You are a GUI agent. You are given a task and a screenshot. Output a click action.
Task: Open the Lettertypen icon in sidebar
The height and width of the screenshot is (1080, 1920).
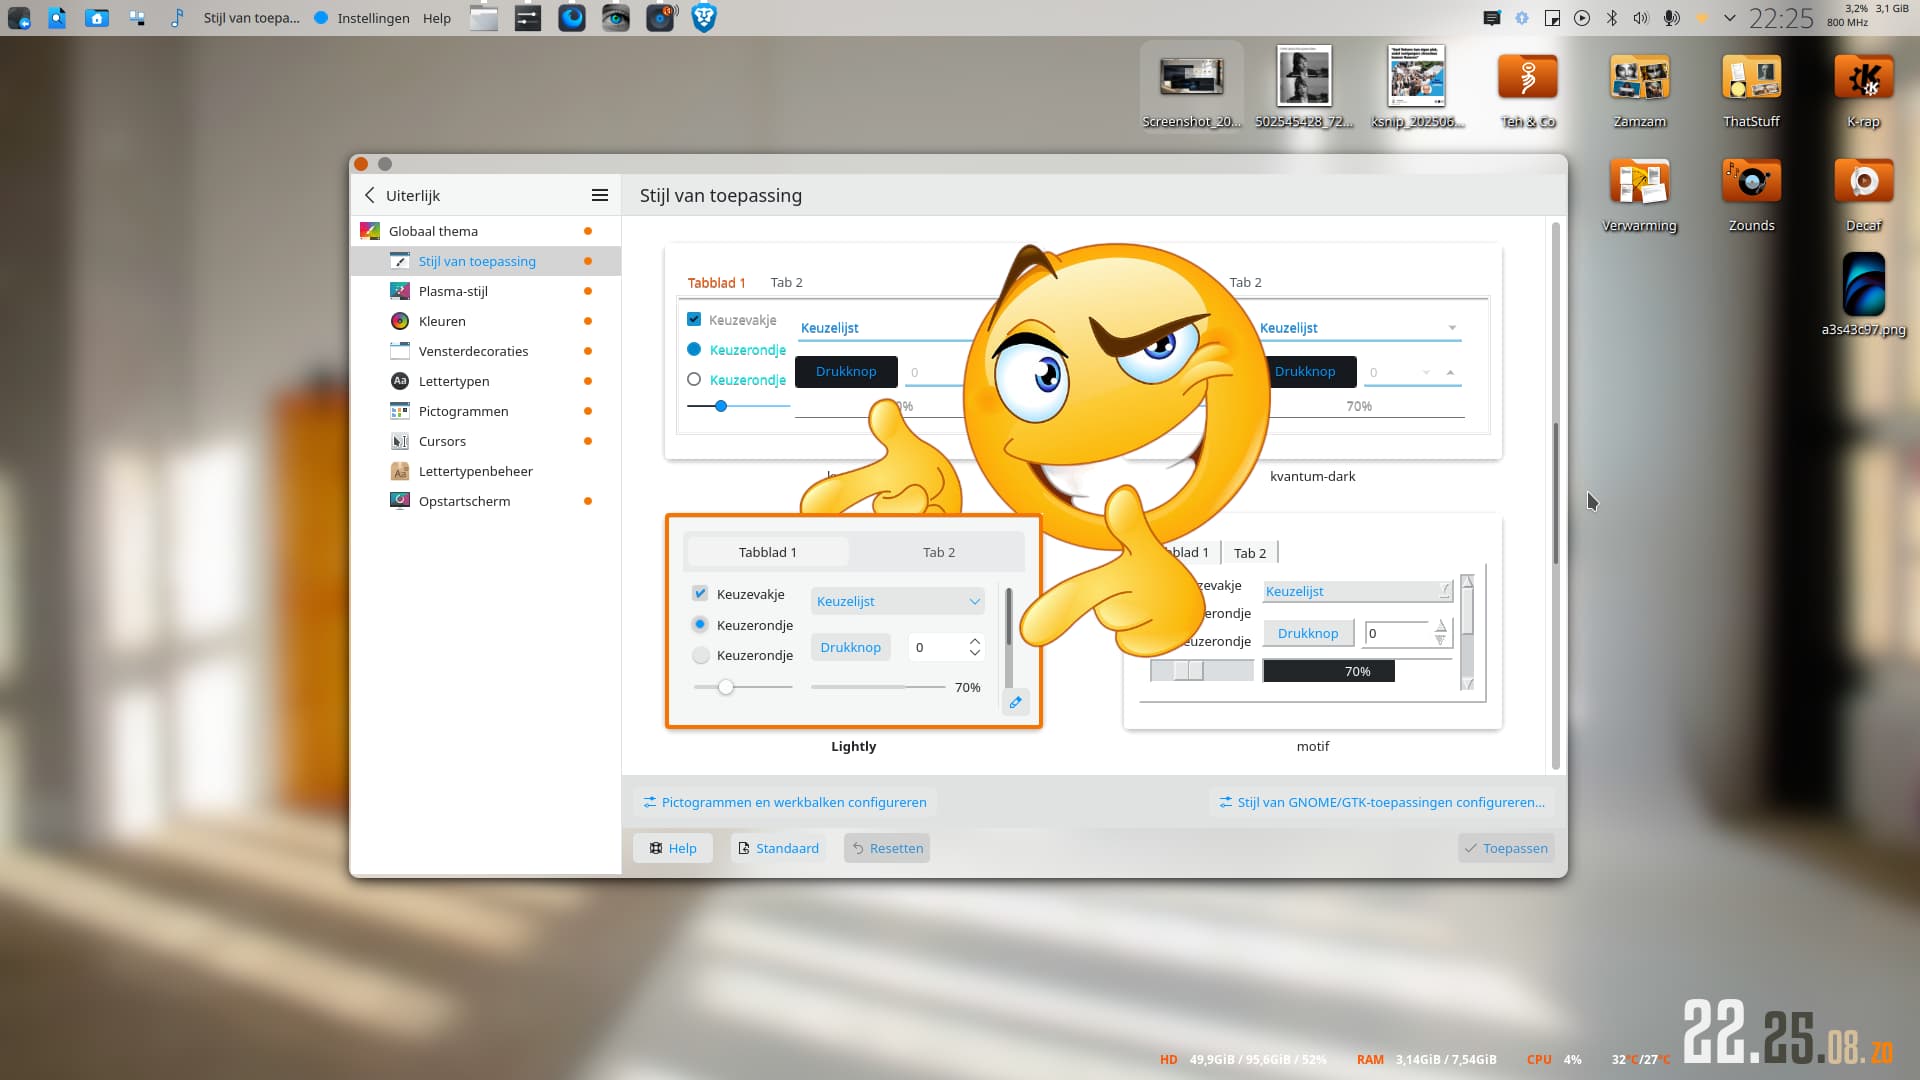[x=400, y=381]
